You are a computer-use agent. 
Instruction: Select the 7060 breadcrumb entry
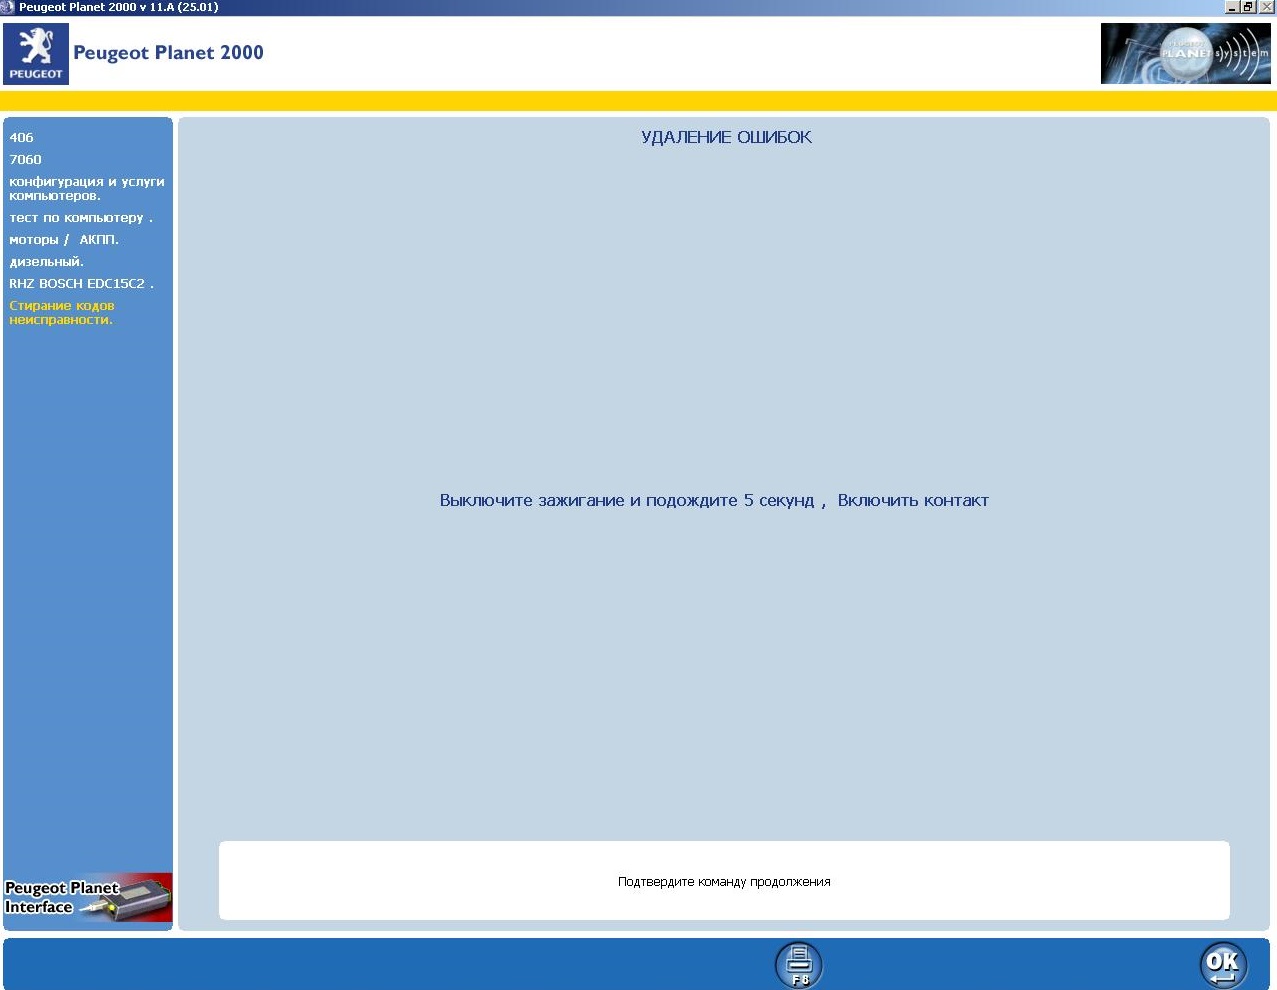click(25, 160)
